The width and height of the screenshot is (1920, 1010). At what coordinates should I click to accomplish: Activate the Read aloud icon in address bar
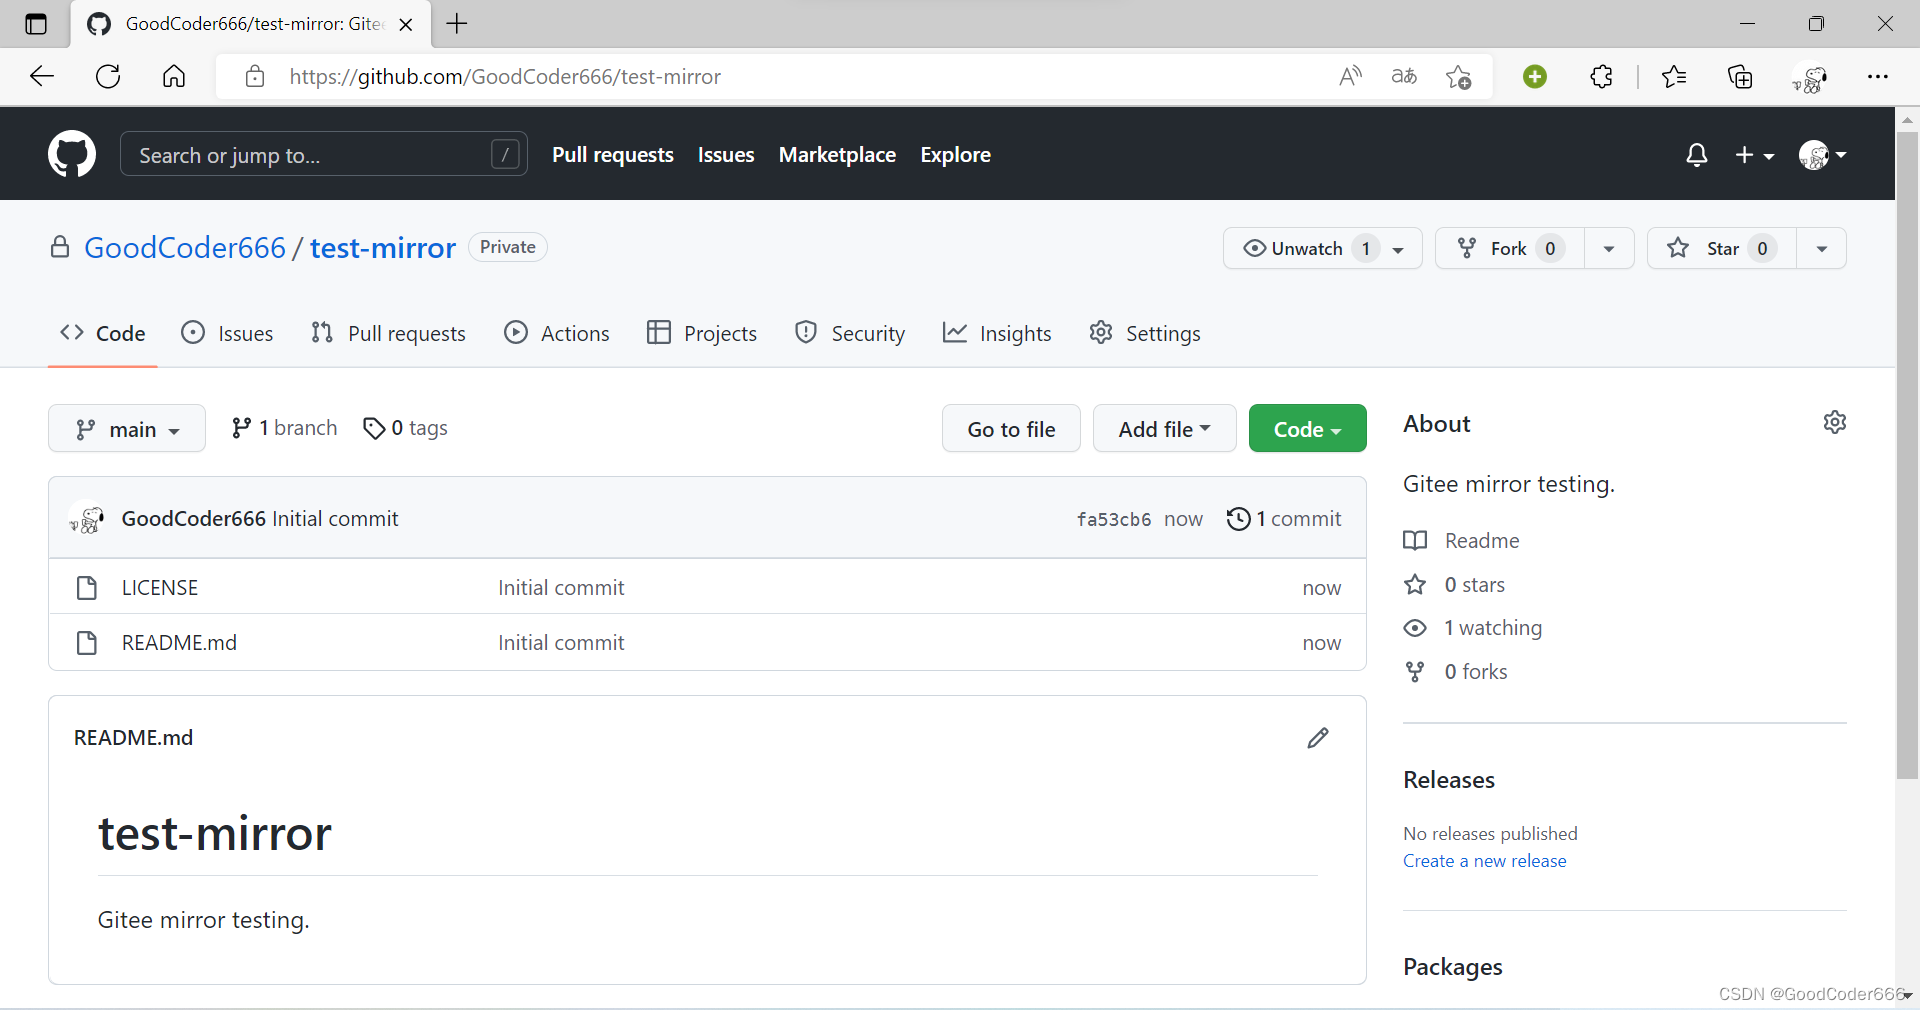point(1350,76)
